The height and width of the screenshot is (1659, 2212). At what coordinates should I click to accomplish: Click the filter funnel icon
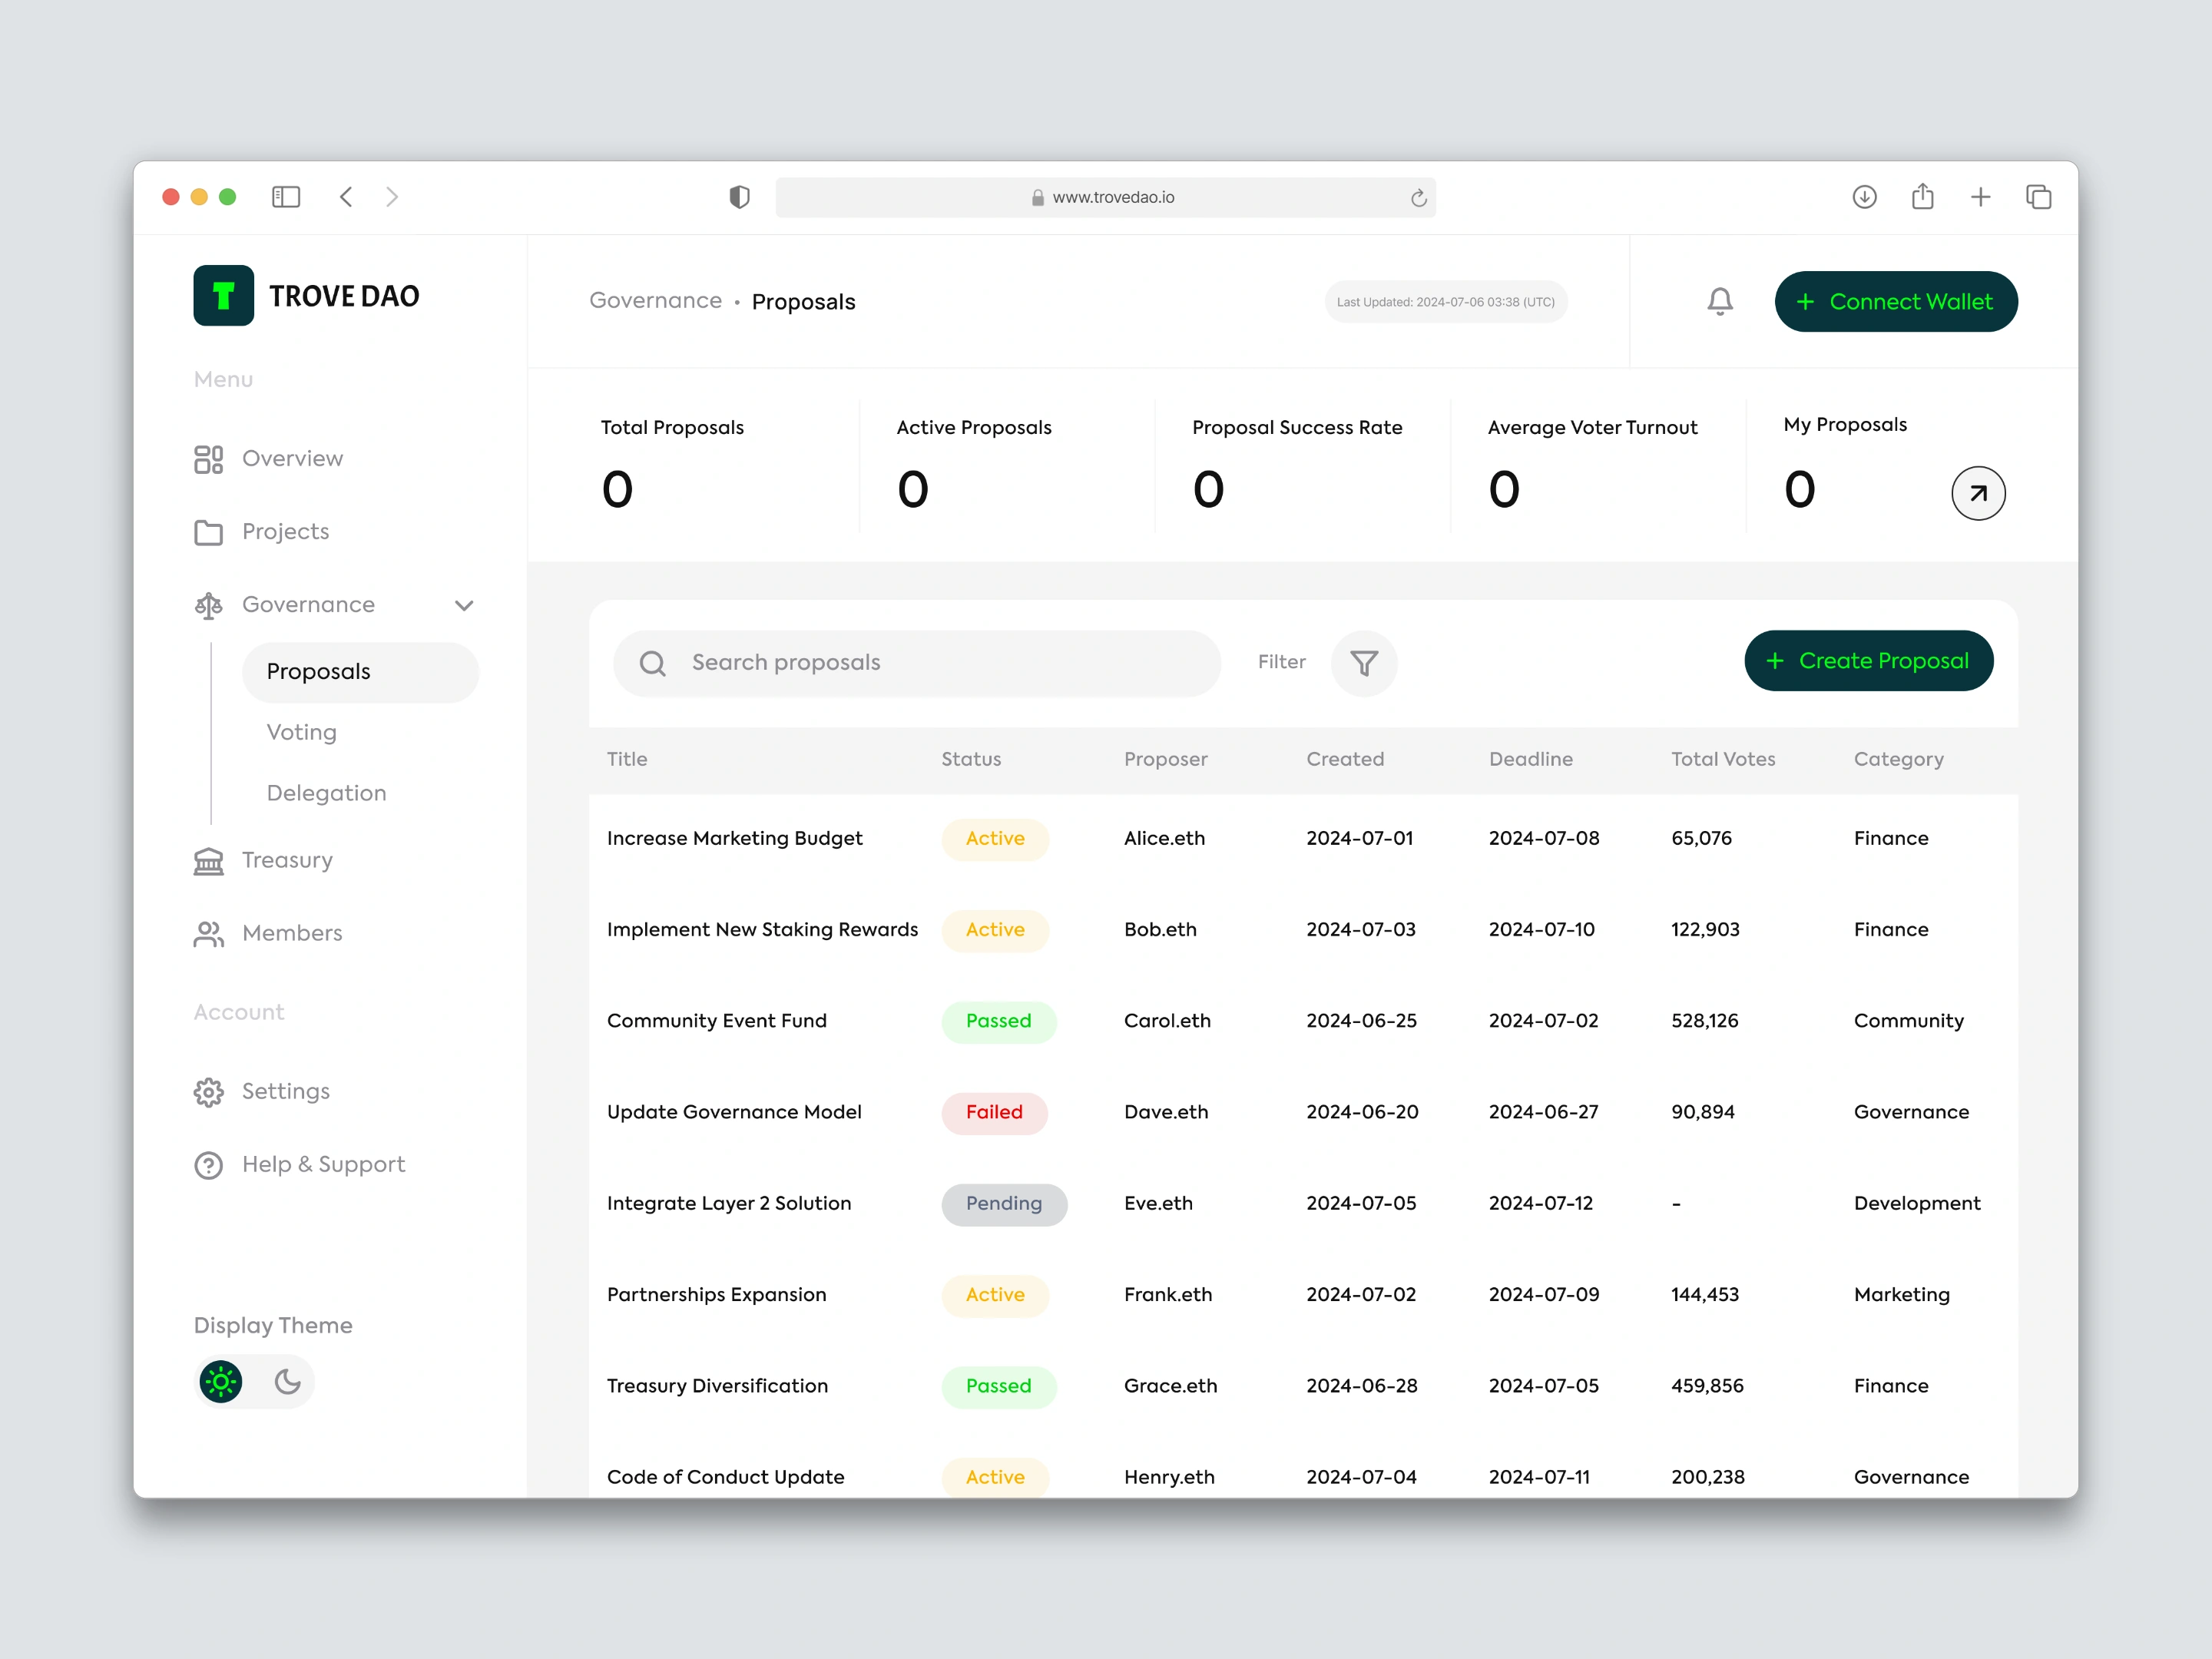1364,663
